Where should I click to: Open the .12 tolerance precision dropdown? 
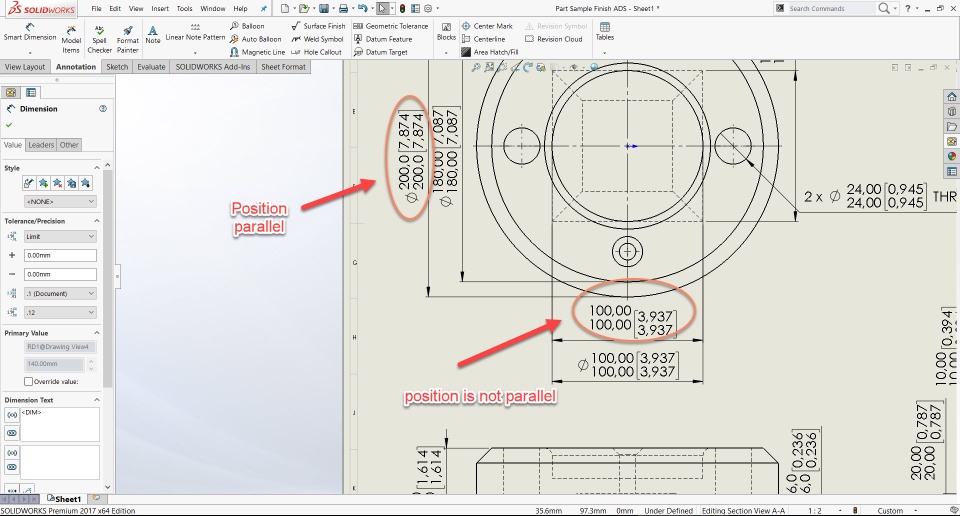click(60, 312)
